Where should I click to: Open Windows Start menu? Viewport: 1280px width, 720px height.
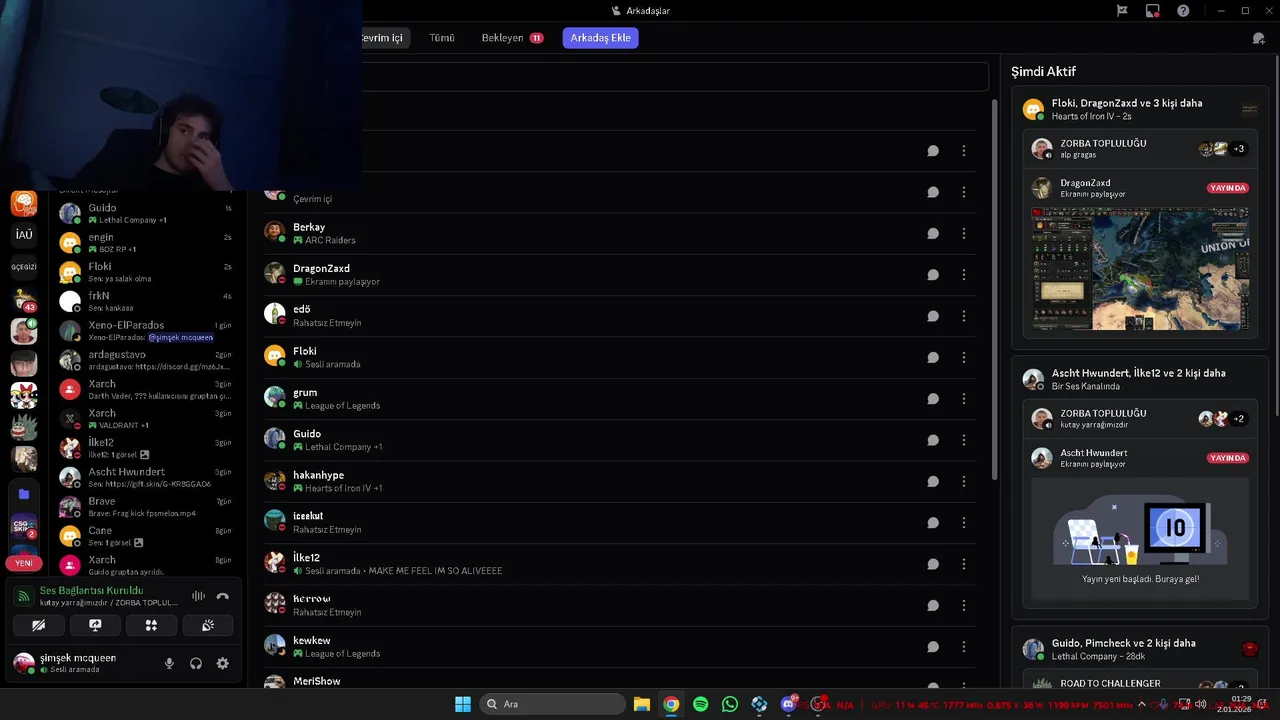click(x=463, y=704)
